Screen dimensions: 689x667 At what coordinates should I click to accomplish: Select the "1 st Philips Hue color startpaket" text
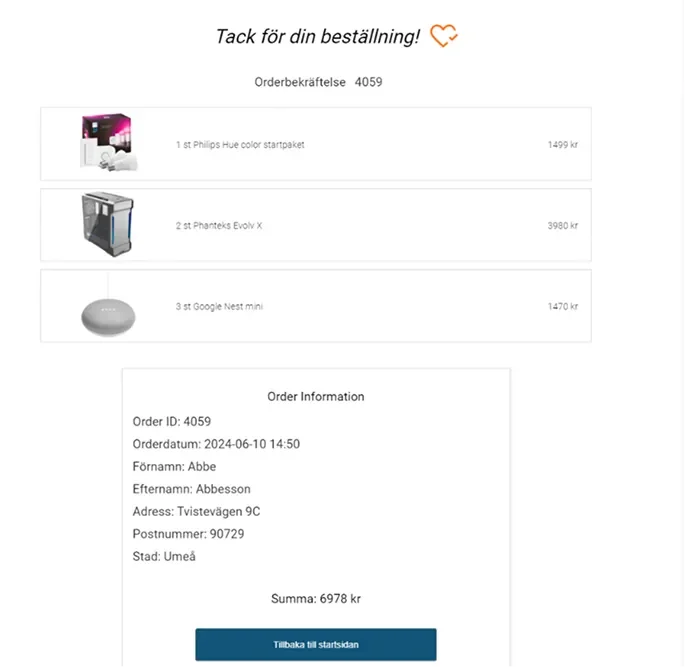pos(240,145)
